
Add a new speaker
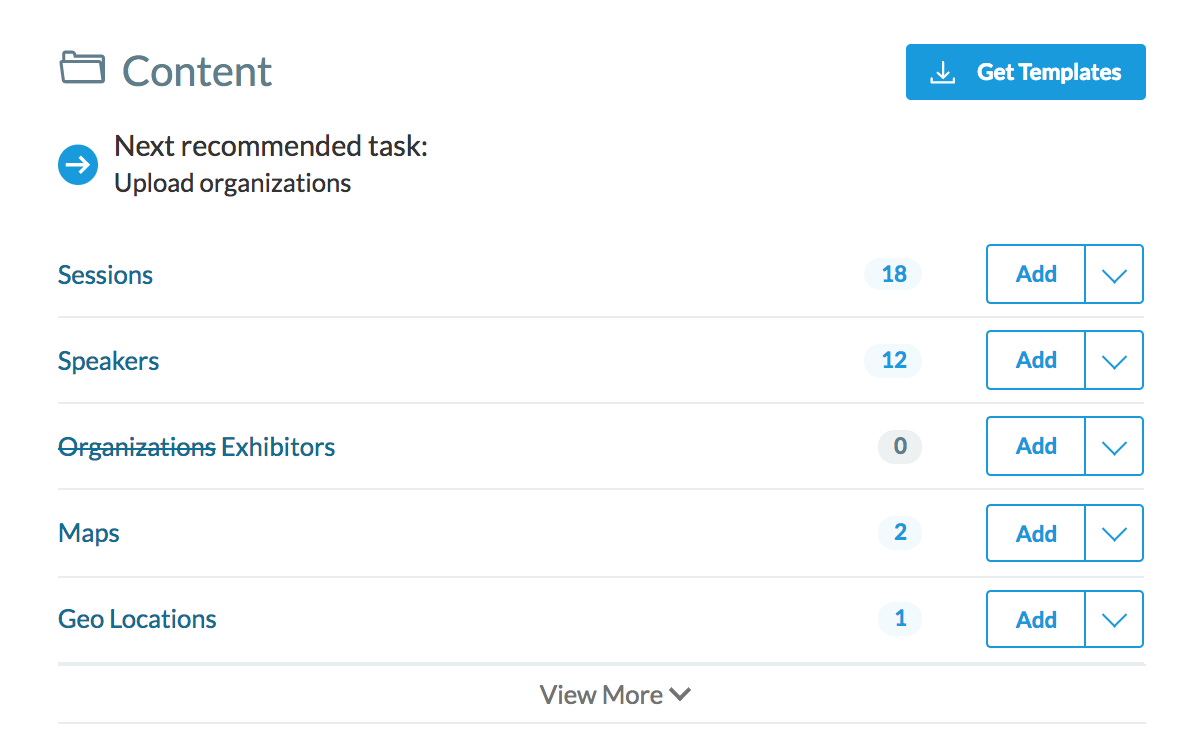click(x=1035, y=360)
